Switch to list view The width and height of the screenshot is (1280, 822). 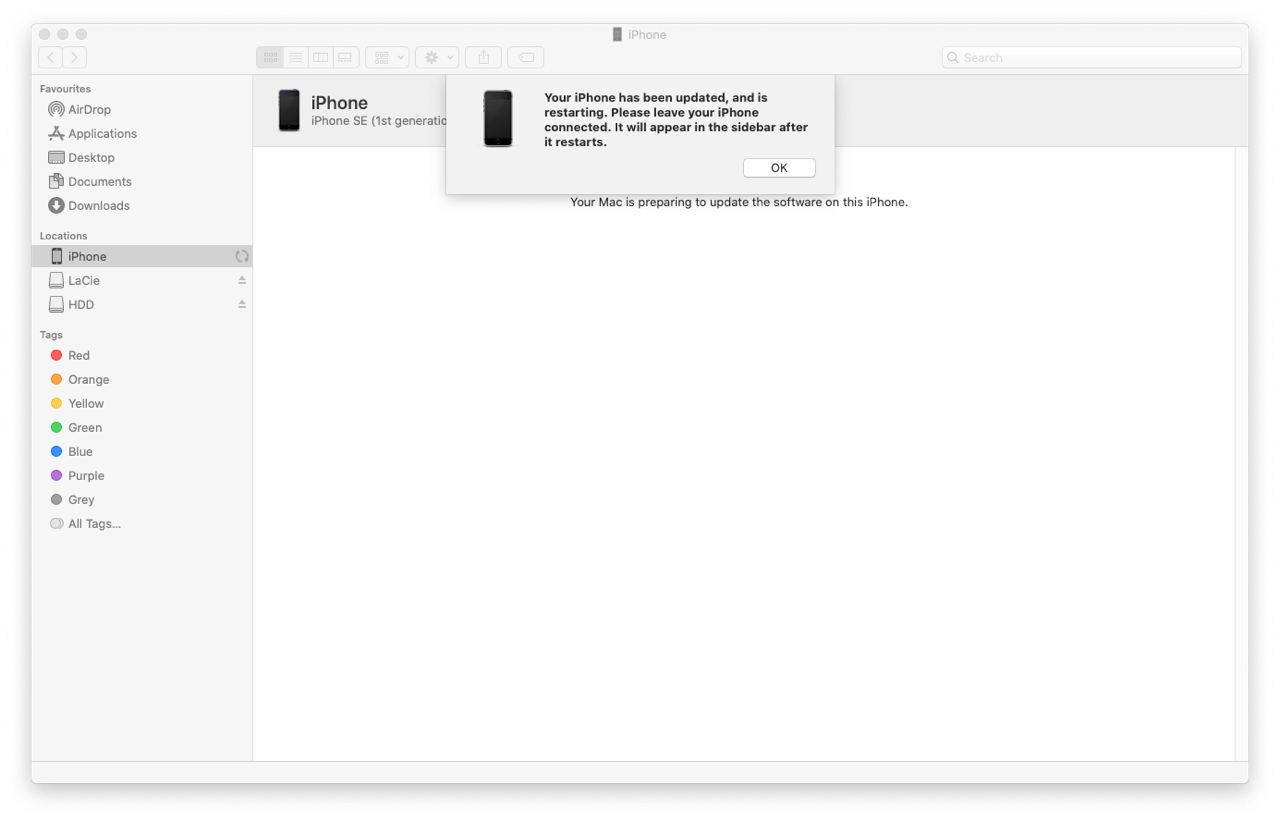click(295, 57)
